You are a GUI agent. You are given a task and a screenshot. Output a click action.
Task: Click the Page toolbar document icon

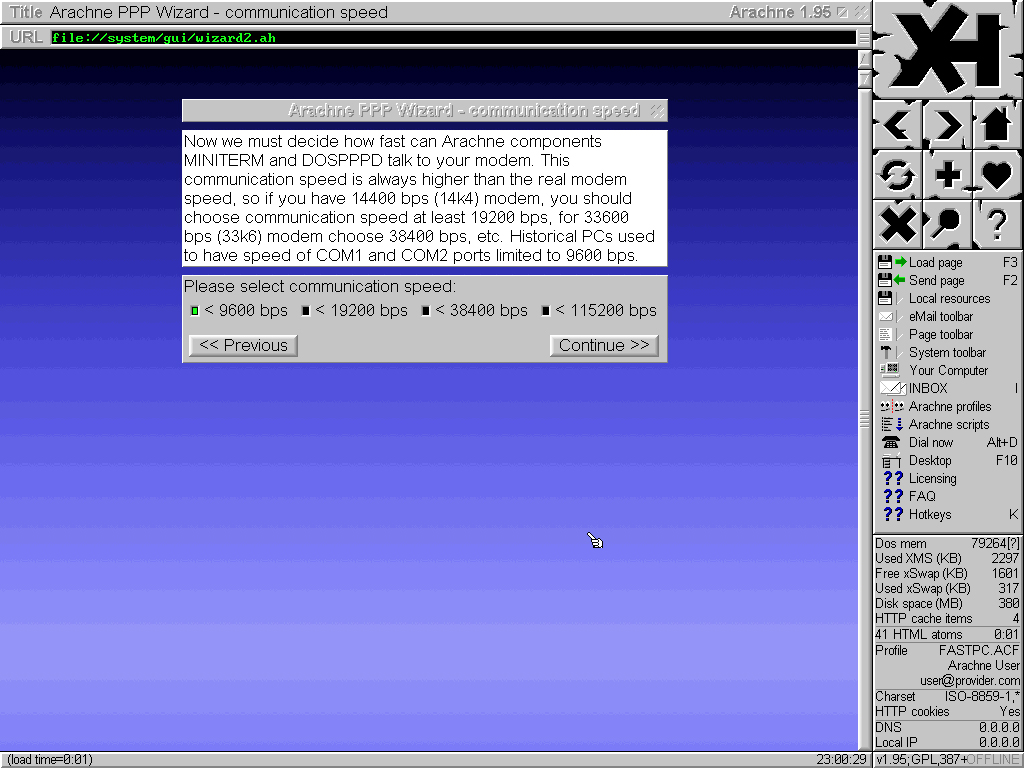tap(887, 334)
